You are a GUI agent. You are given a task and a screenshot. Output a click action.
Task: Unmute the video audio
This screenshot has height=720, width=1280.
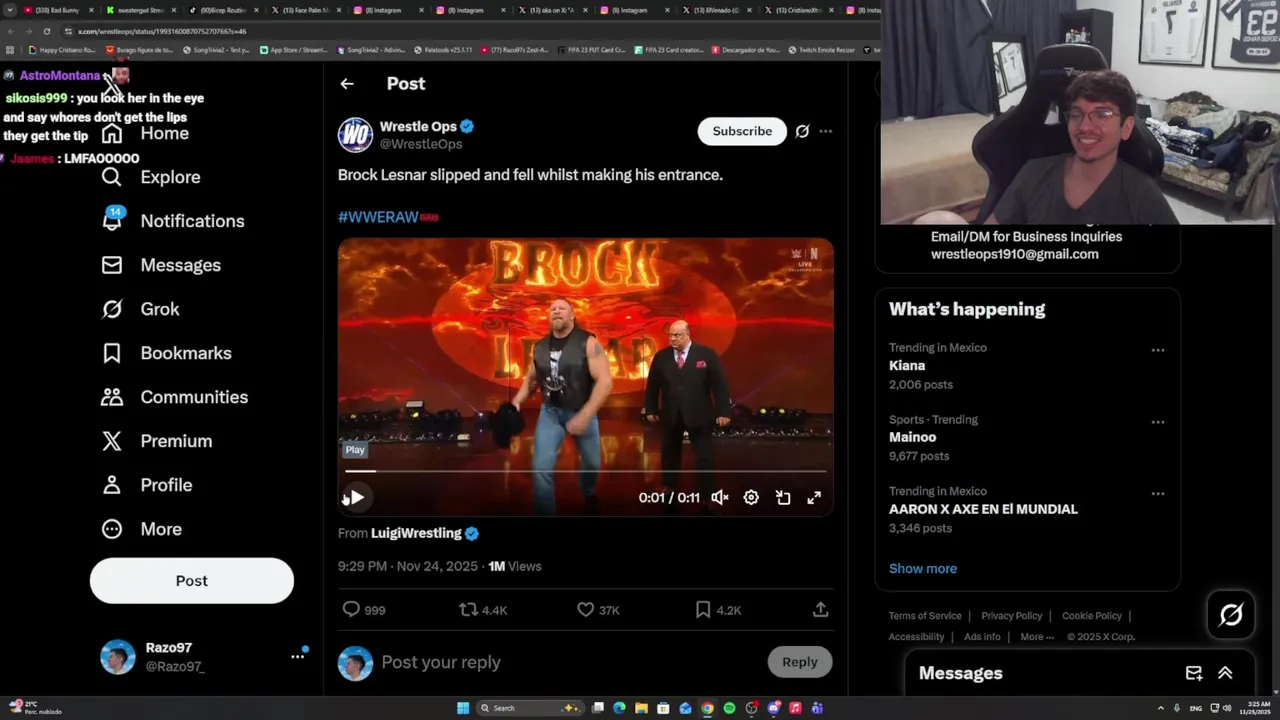(720, 497)
